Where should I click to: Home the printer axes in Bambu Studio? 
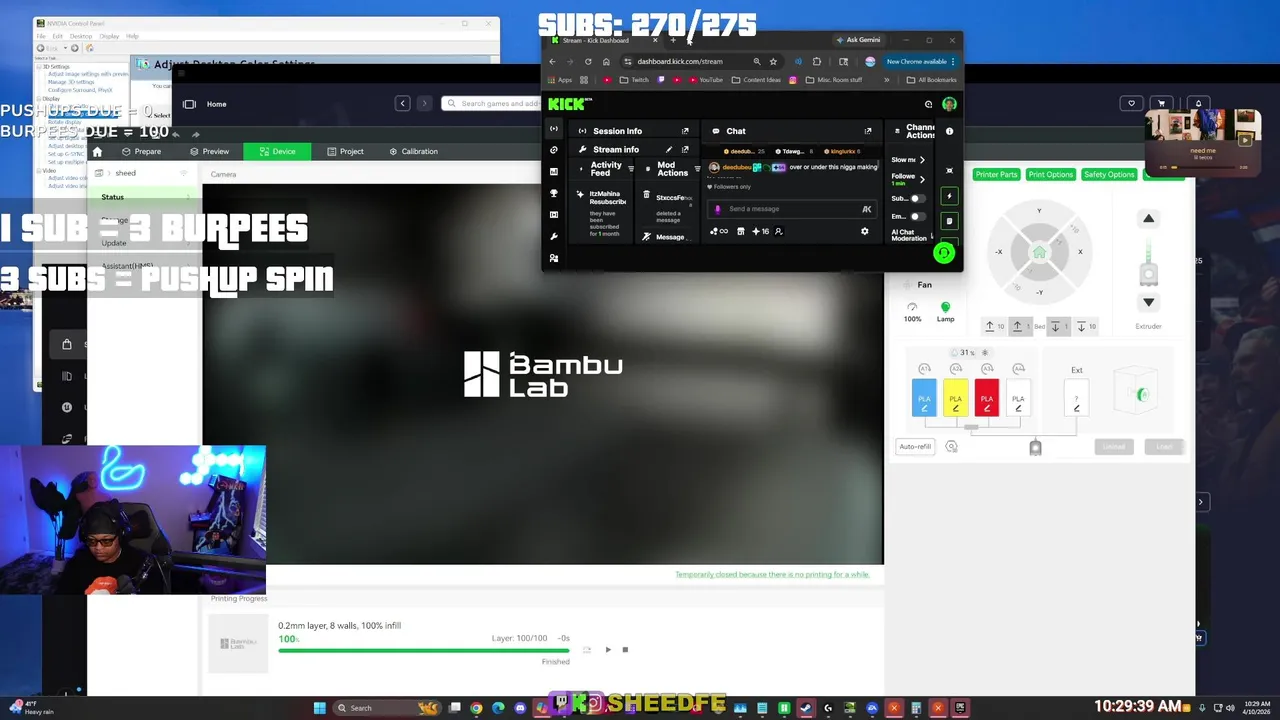click(1039, 252)
